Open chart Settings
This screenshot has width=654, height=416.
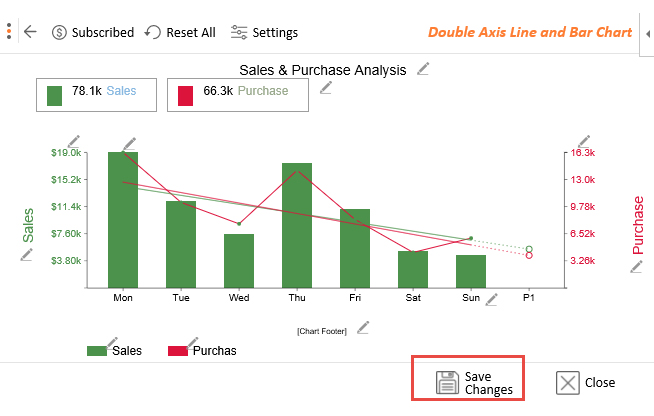264,33
